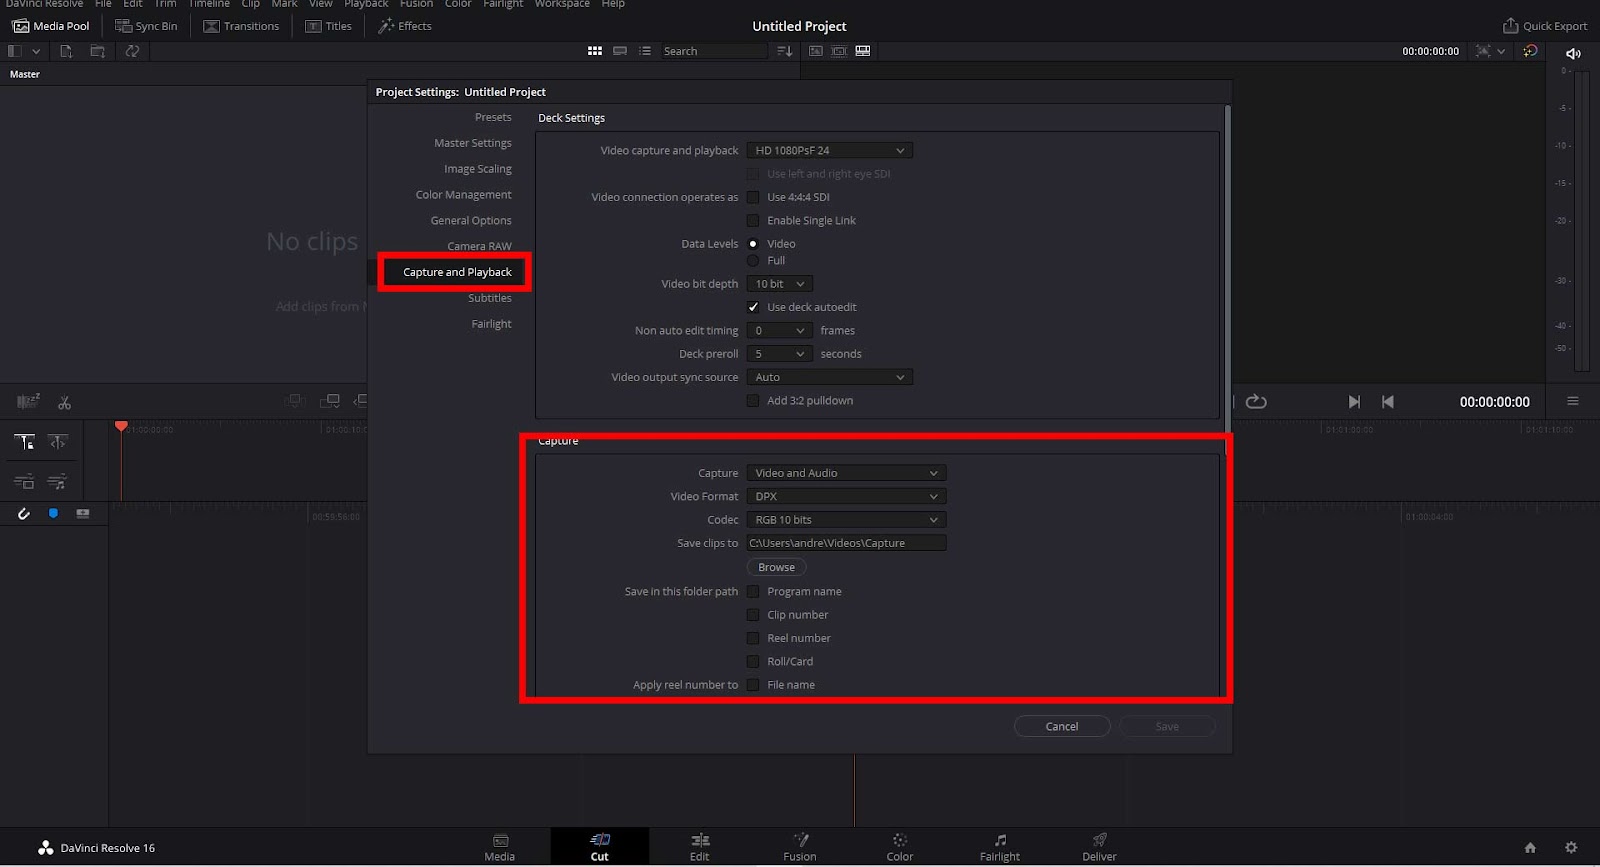Click the blue marker icon

[x=53, y=514]
